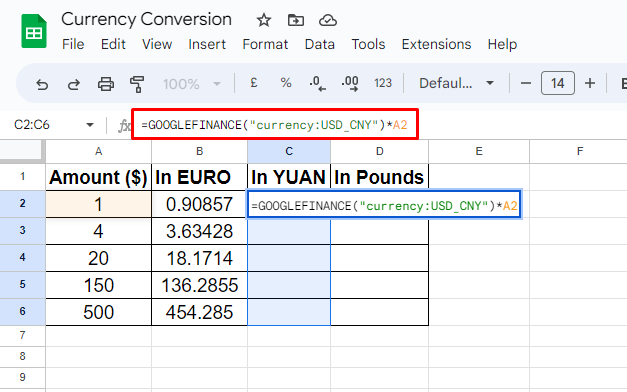Select the Paint format tool

(x=137, y=84)
